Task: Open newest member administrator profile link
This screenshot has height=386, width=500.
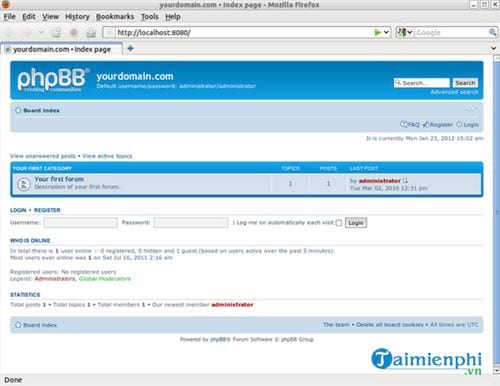Action: coord(232,305)
